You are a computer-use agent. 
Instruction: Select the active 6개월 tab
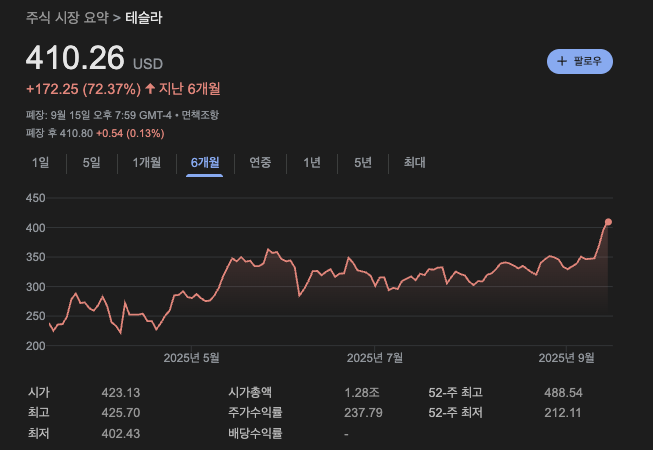point(205,163)
